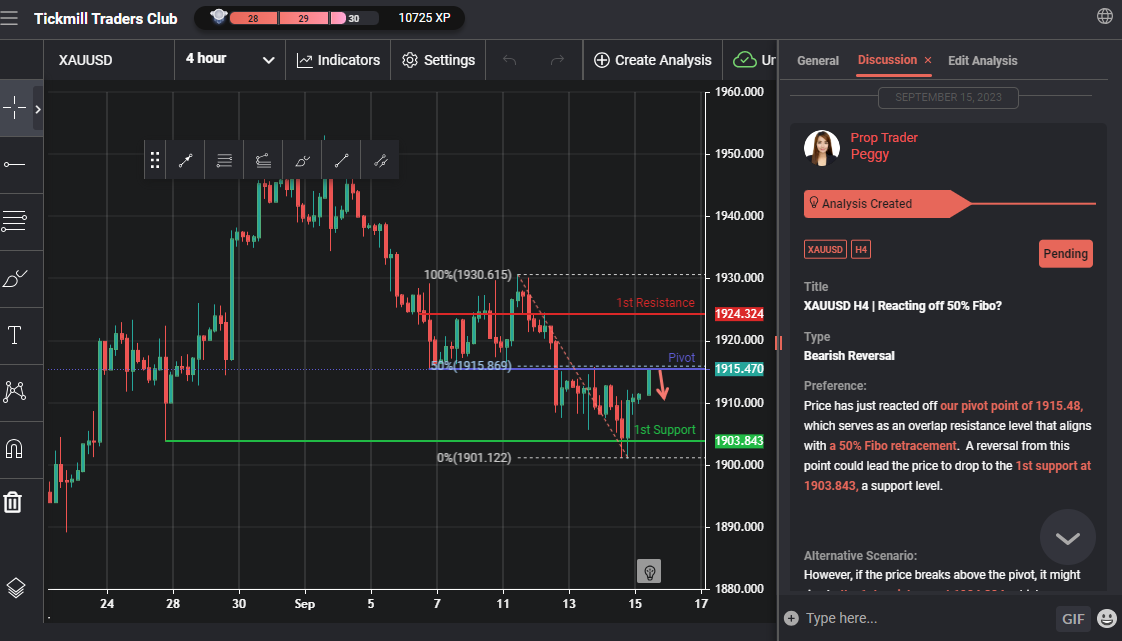Viewport: 1122px width, 641px height.
Task: Click the Analysis Created banner
Action: click(x=887, y=204)
